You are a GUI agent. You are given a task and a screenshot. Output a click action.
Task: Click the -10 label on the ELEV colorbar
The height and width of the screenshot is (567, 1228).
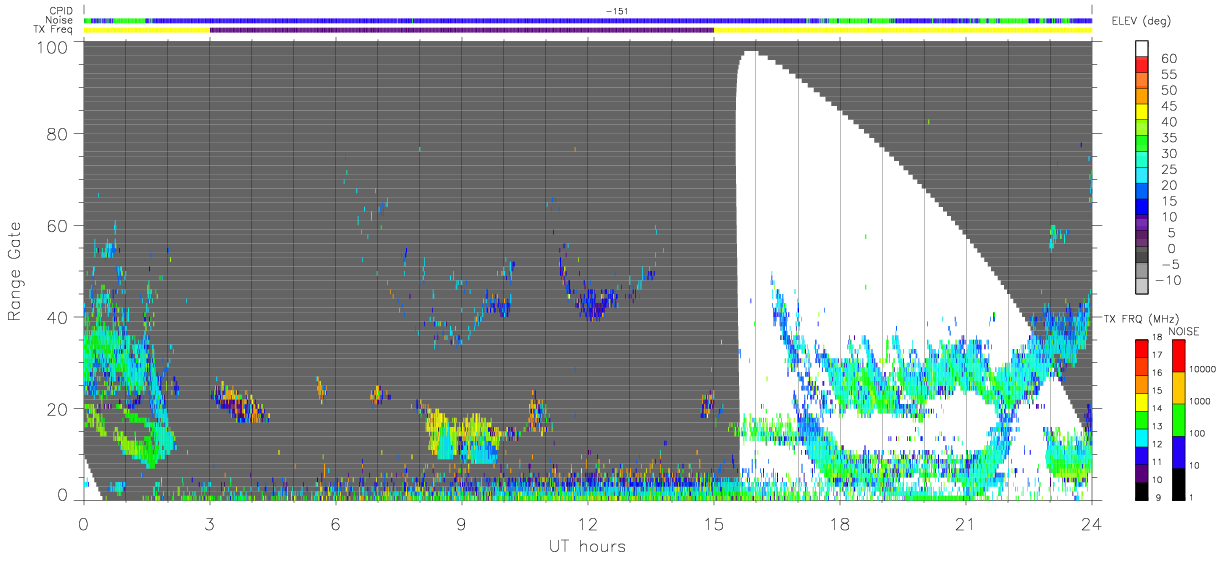pyautogui.click(x=1167, y=280)
